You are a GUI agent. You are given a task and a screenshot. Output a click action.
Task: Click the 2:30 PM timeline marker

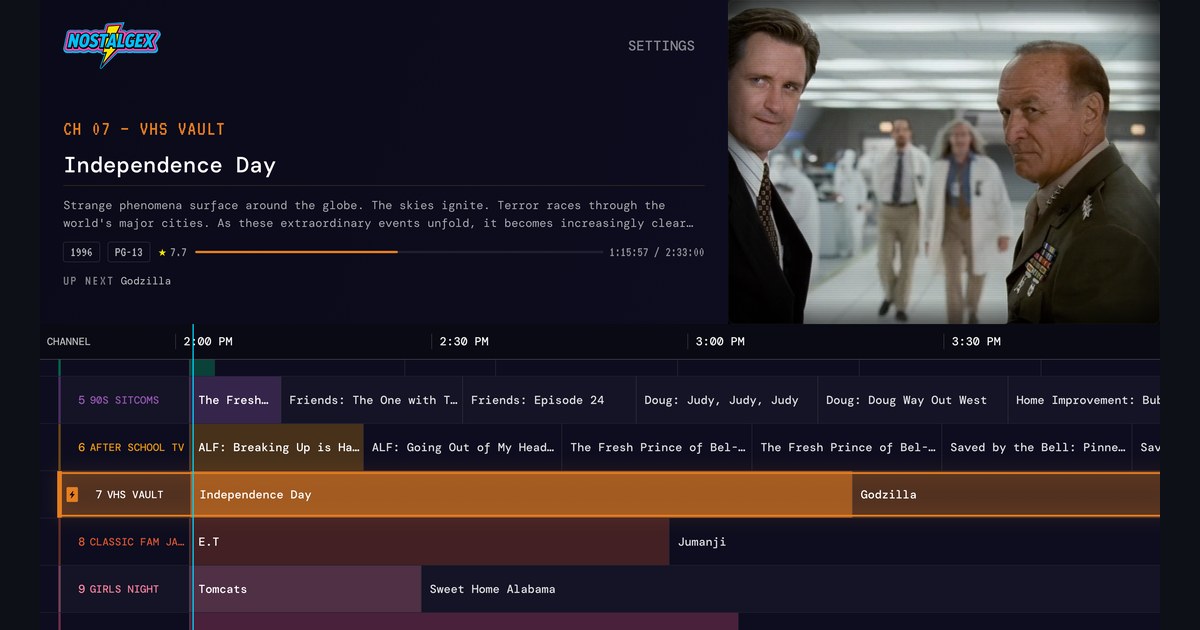pos(464,342)
